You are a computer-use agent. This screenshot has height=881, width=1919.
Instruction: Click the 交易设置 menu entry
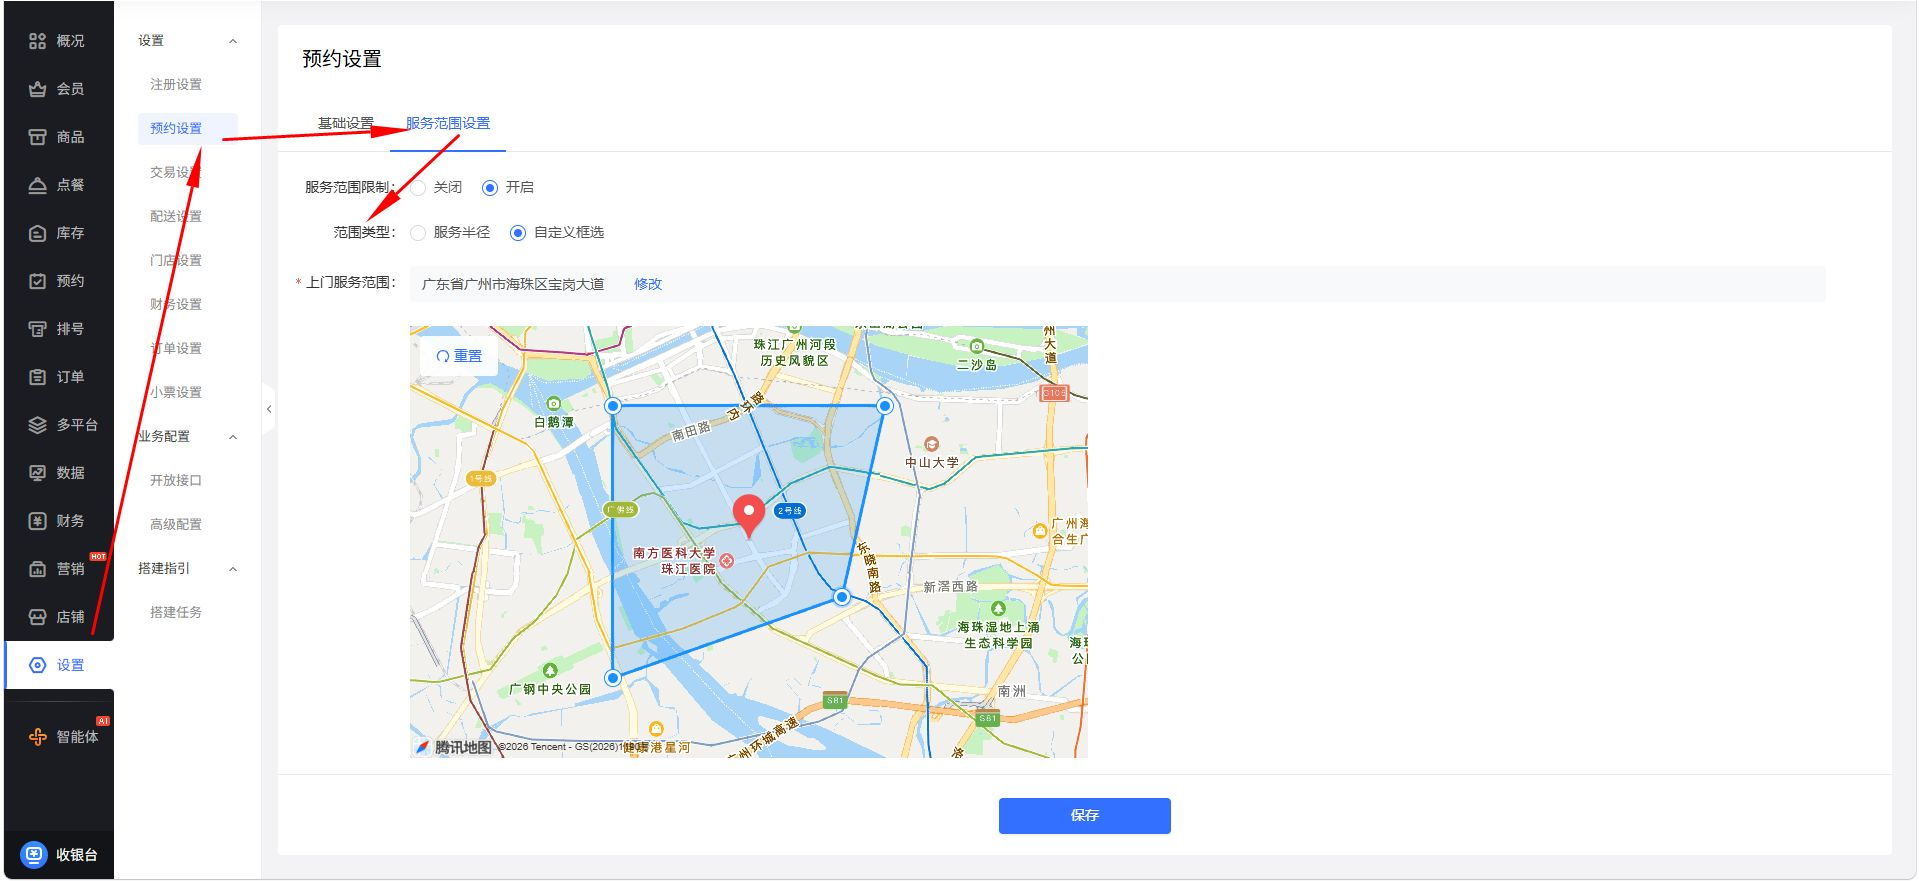(176, 173)
